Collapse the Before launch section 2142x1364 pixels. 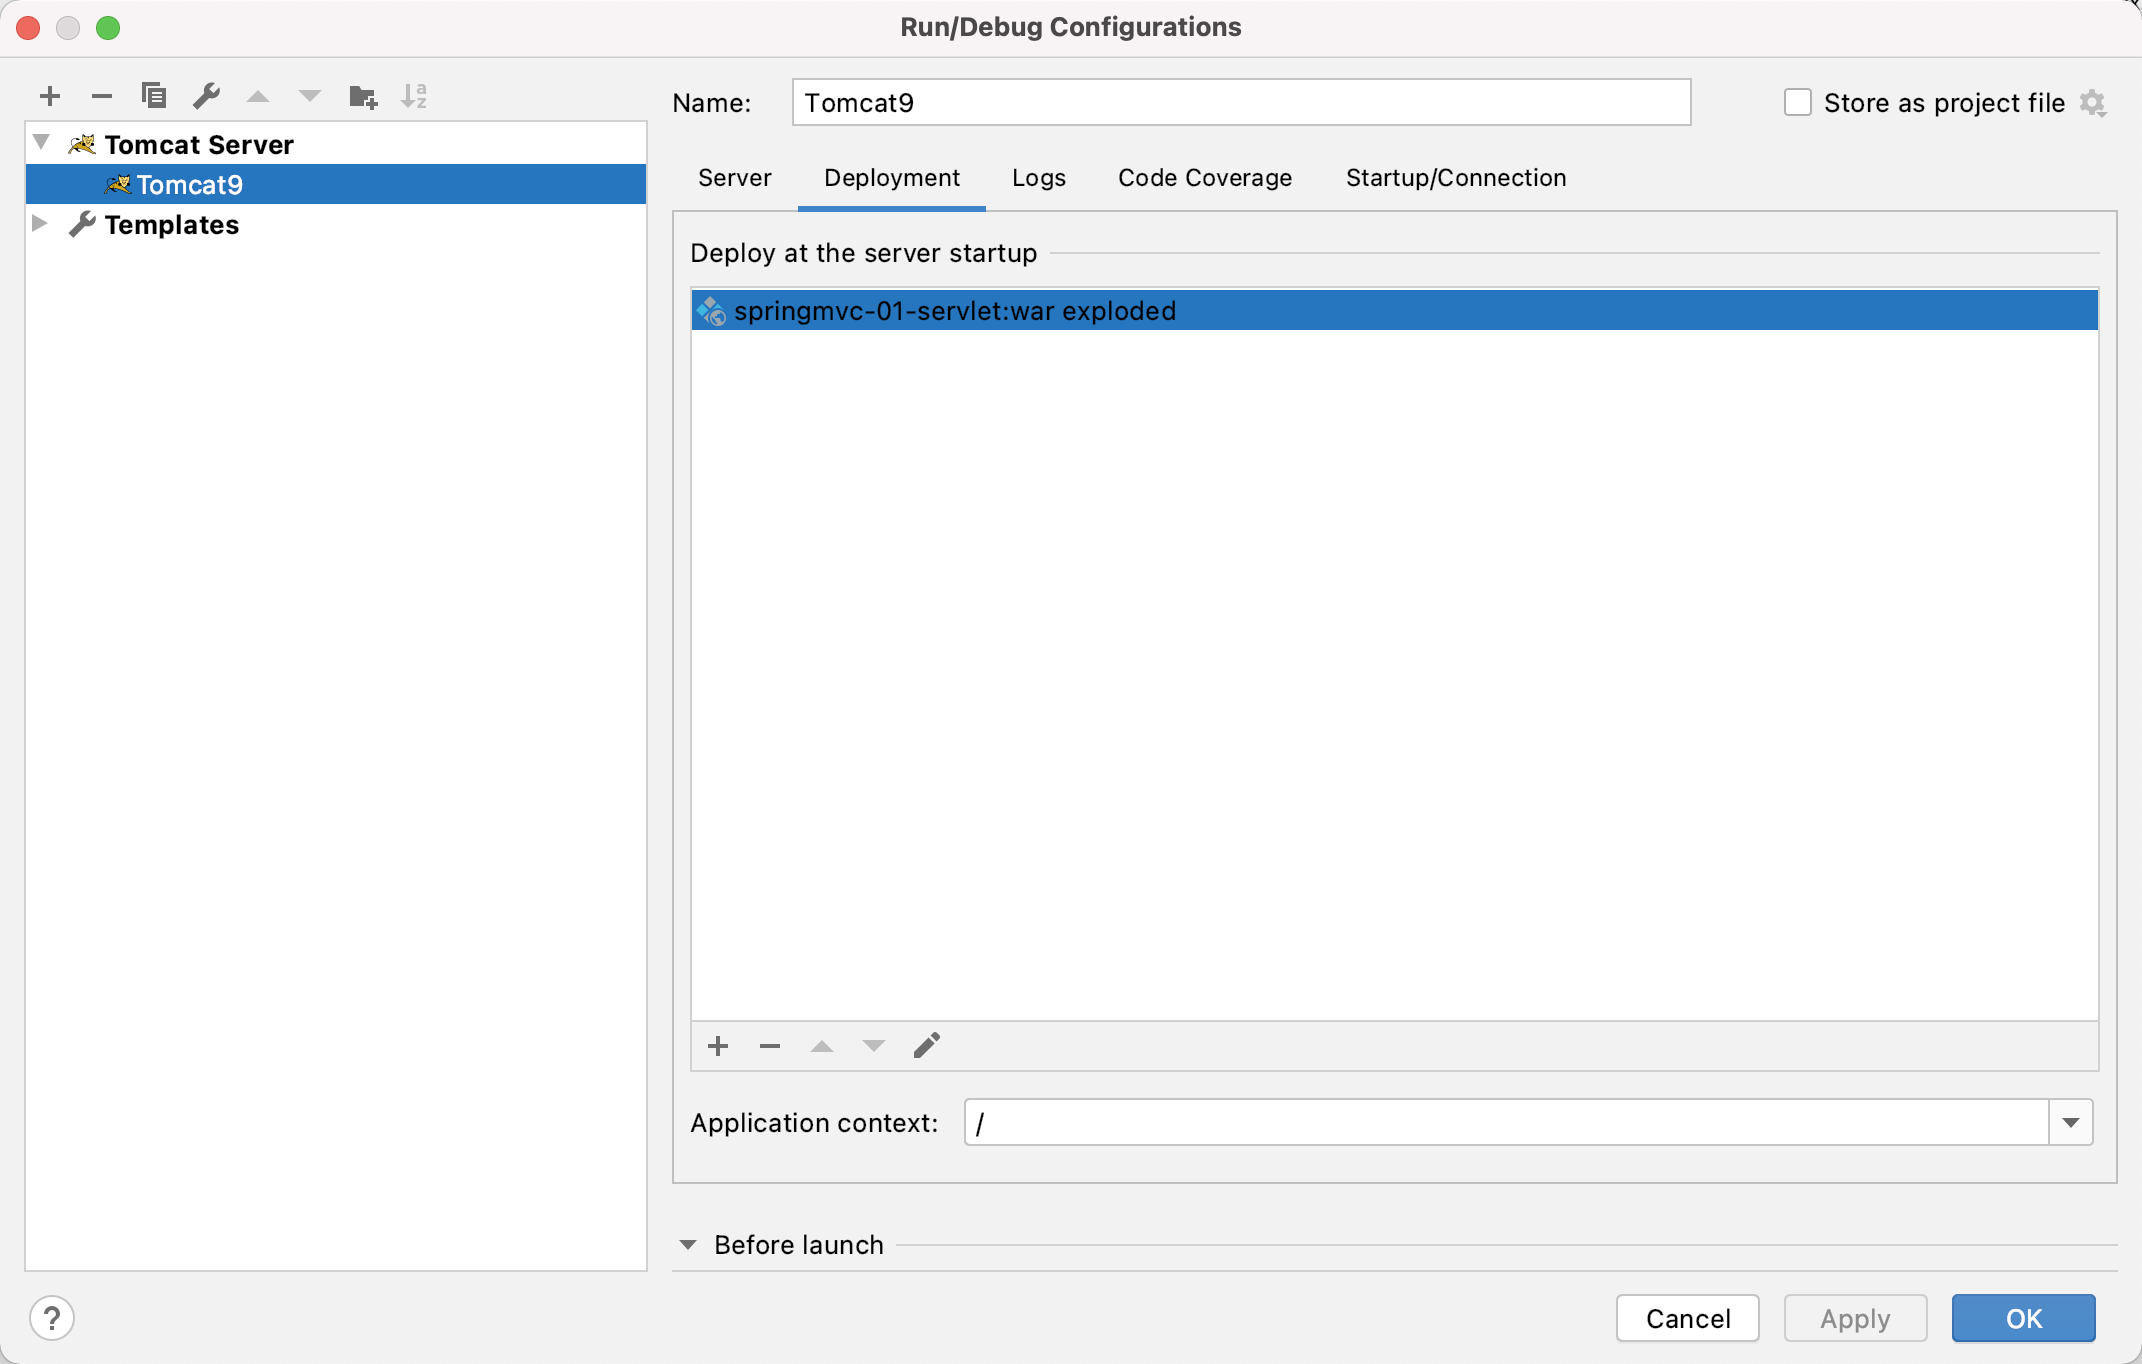[688, 1245]
